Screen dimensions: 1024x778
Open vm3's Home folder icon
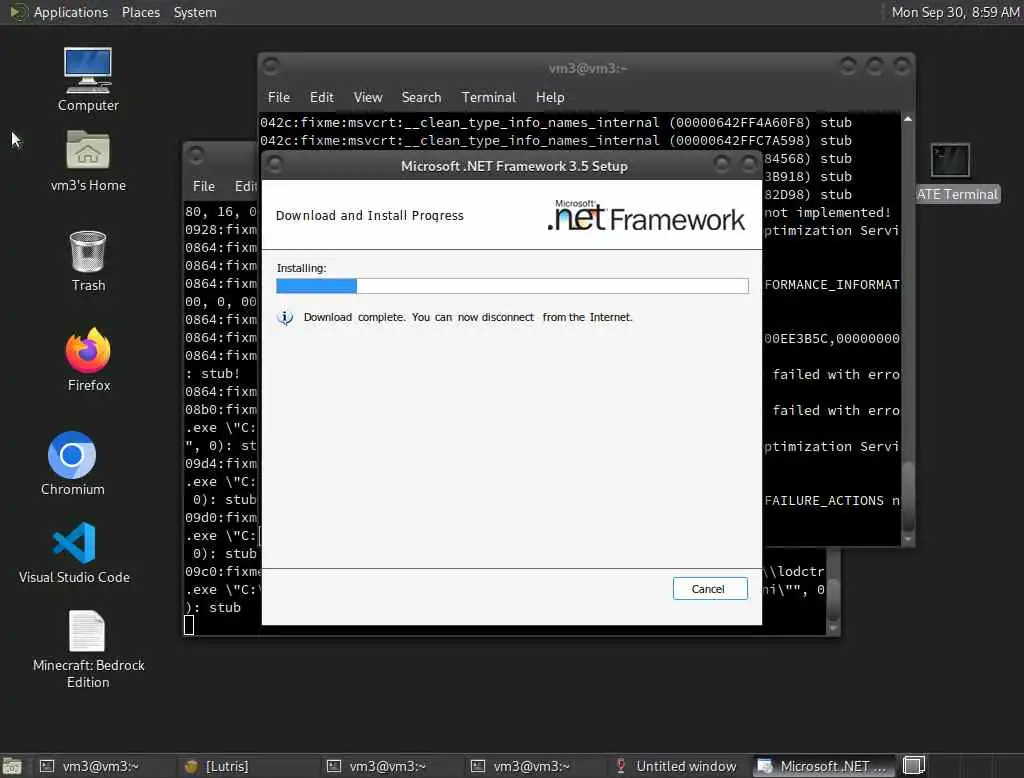pos(88,160)
